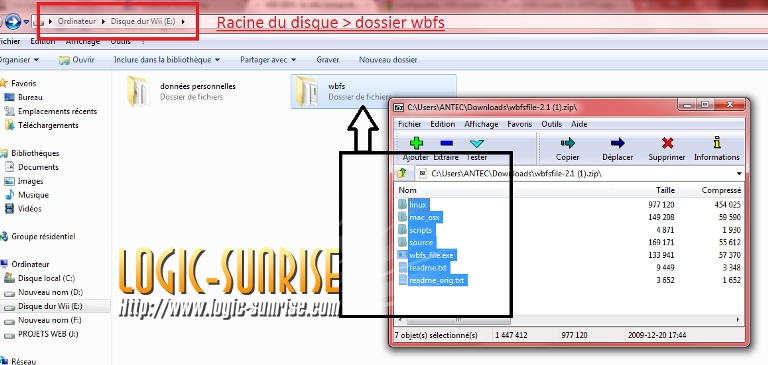Open the Outils menu in 7-Zip
Viewport: 768px width, 365px height.
coord(551,124)
